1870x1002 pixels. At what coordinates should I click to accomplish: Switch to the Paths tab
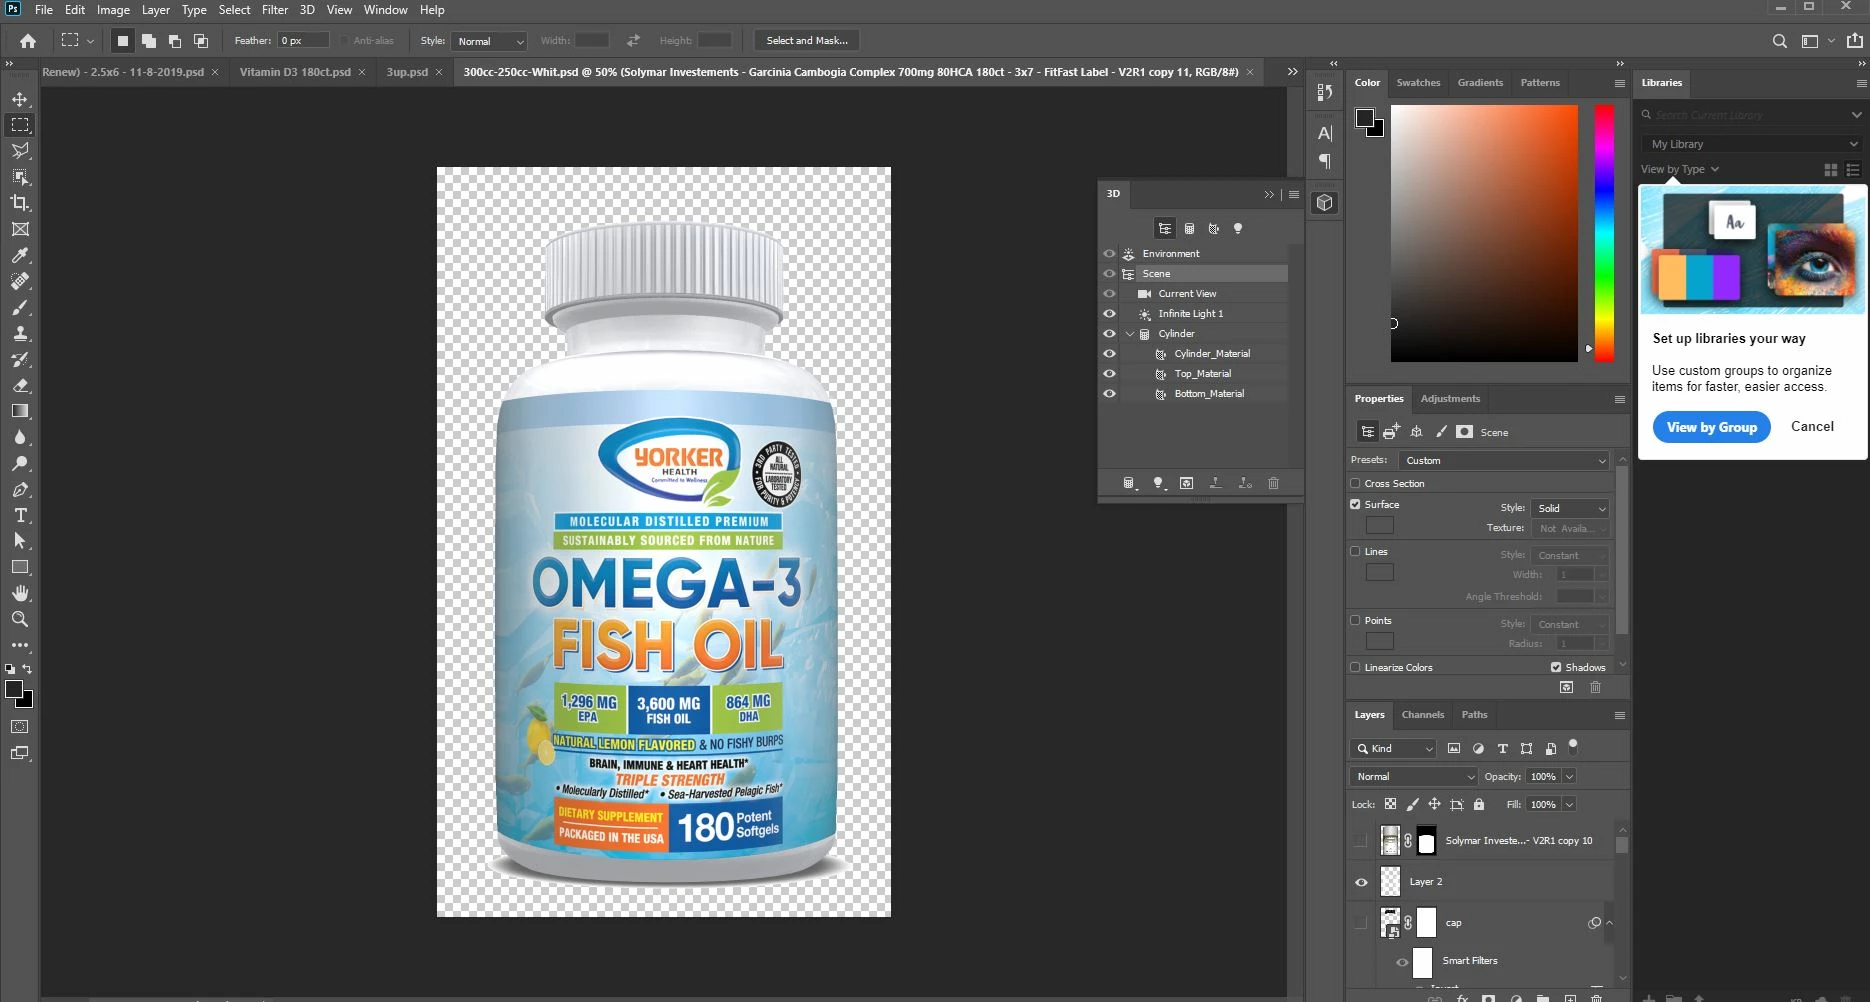1474,714
